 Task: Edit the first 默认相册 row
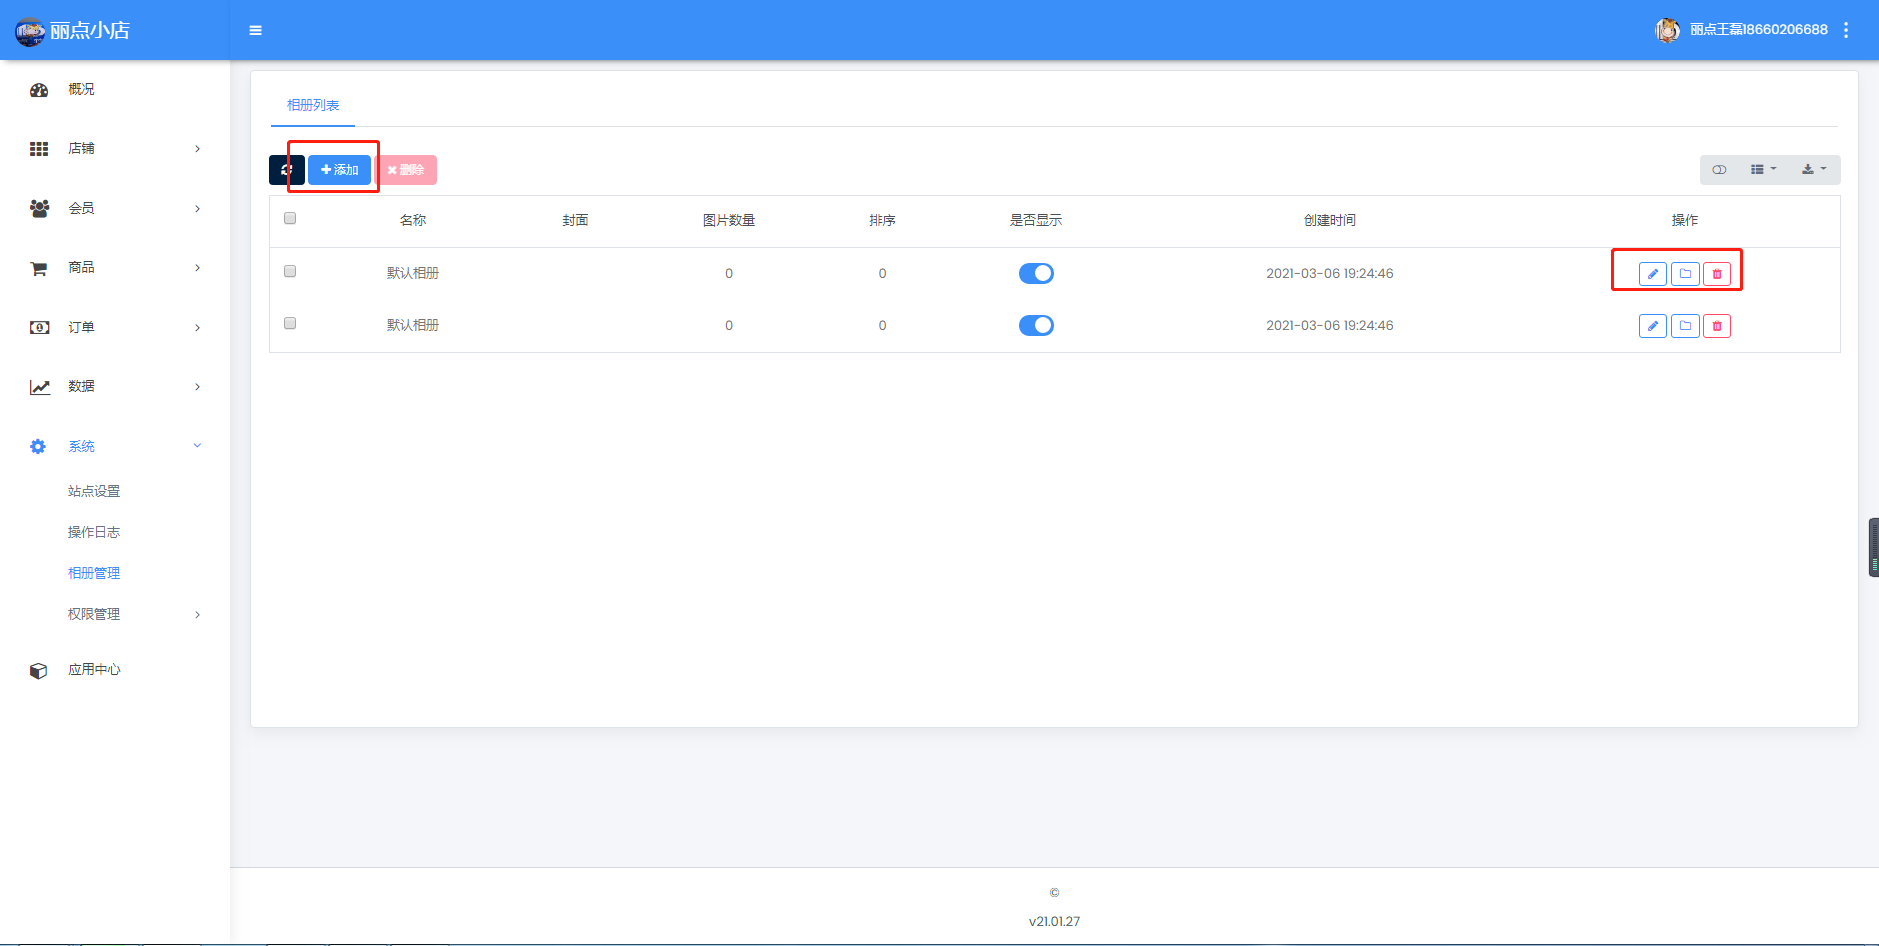1653,274
